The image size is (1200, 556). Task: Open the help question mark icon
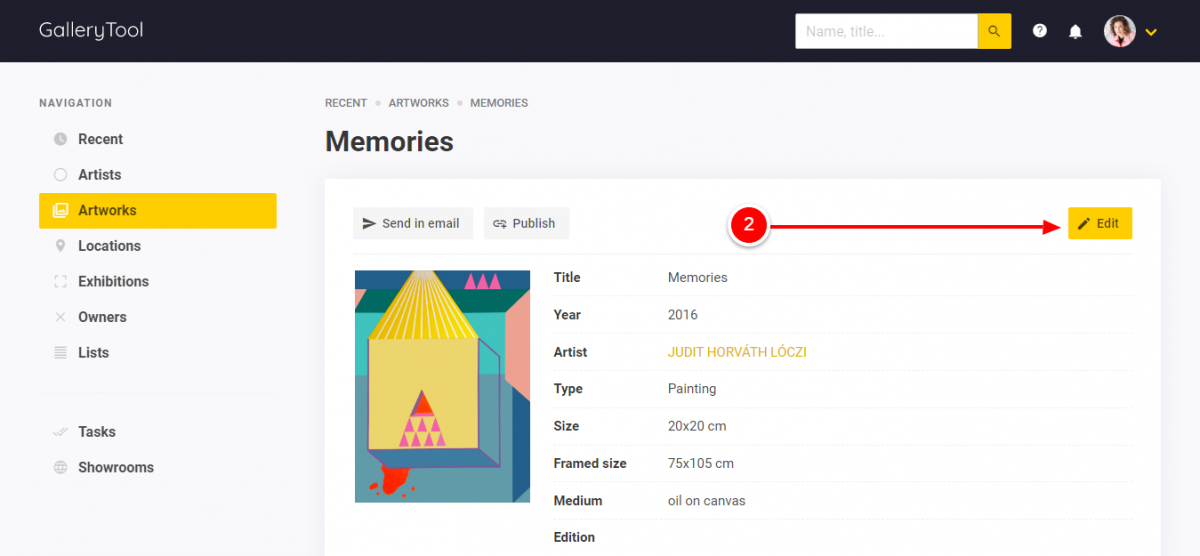click(x=1040, y=31)
